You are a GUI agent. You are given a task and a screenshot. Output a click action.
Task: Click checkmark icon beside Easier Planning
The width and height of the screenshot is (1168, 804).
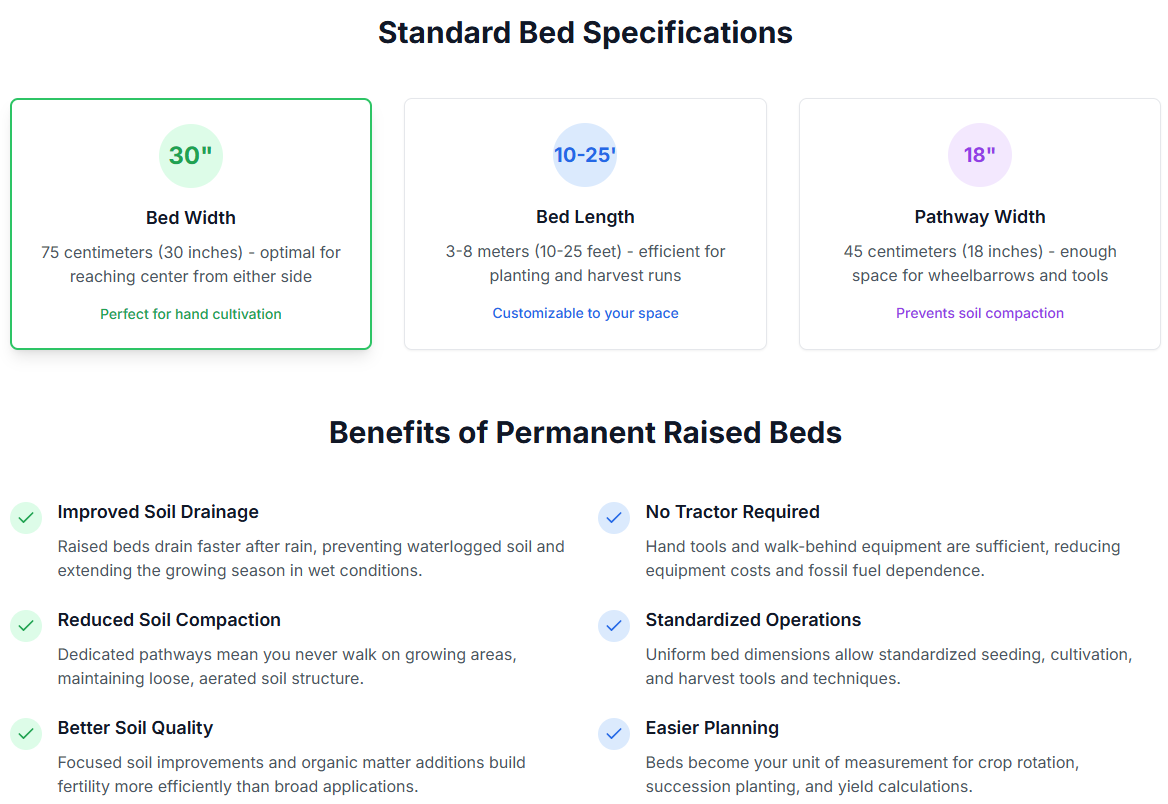[614, 734]
